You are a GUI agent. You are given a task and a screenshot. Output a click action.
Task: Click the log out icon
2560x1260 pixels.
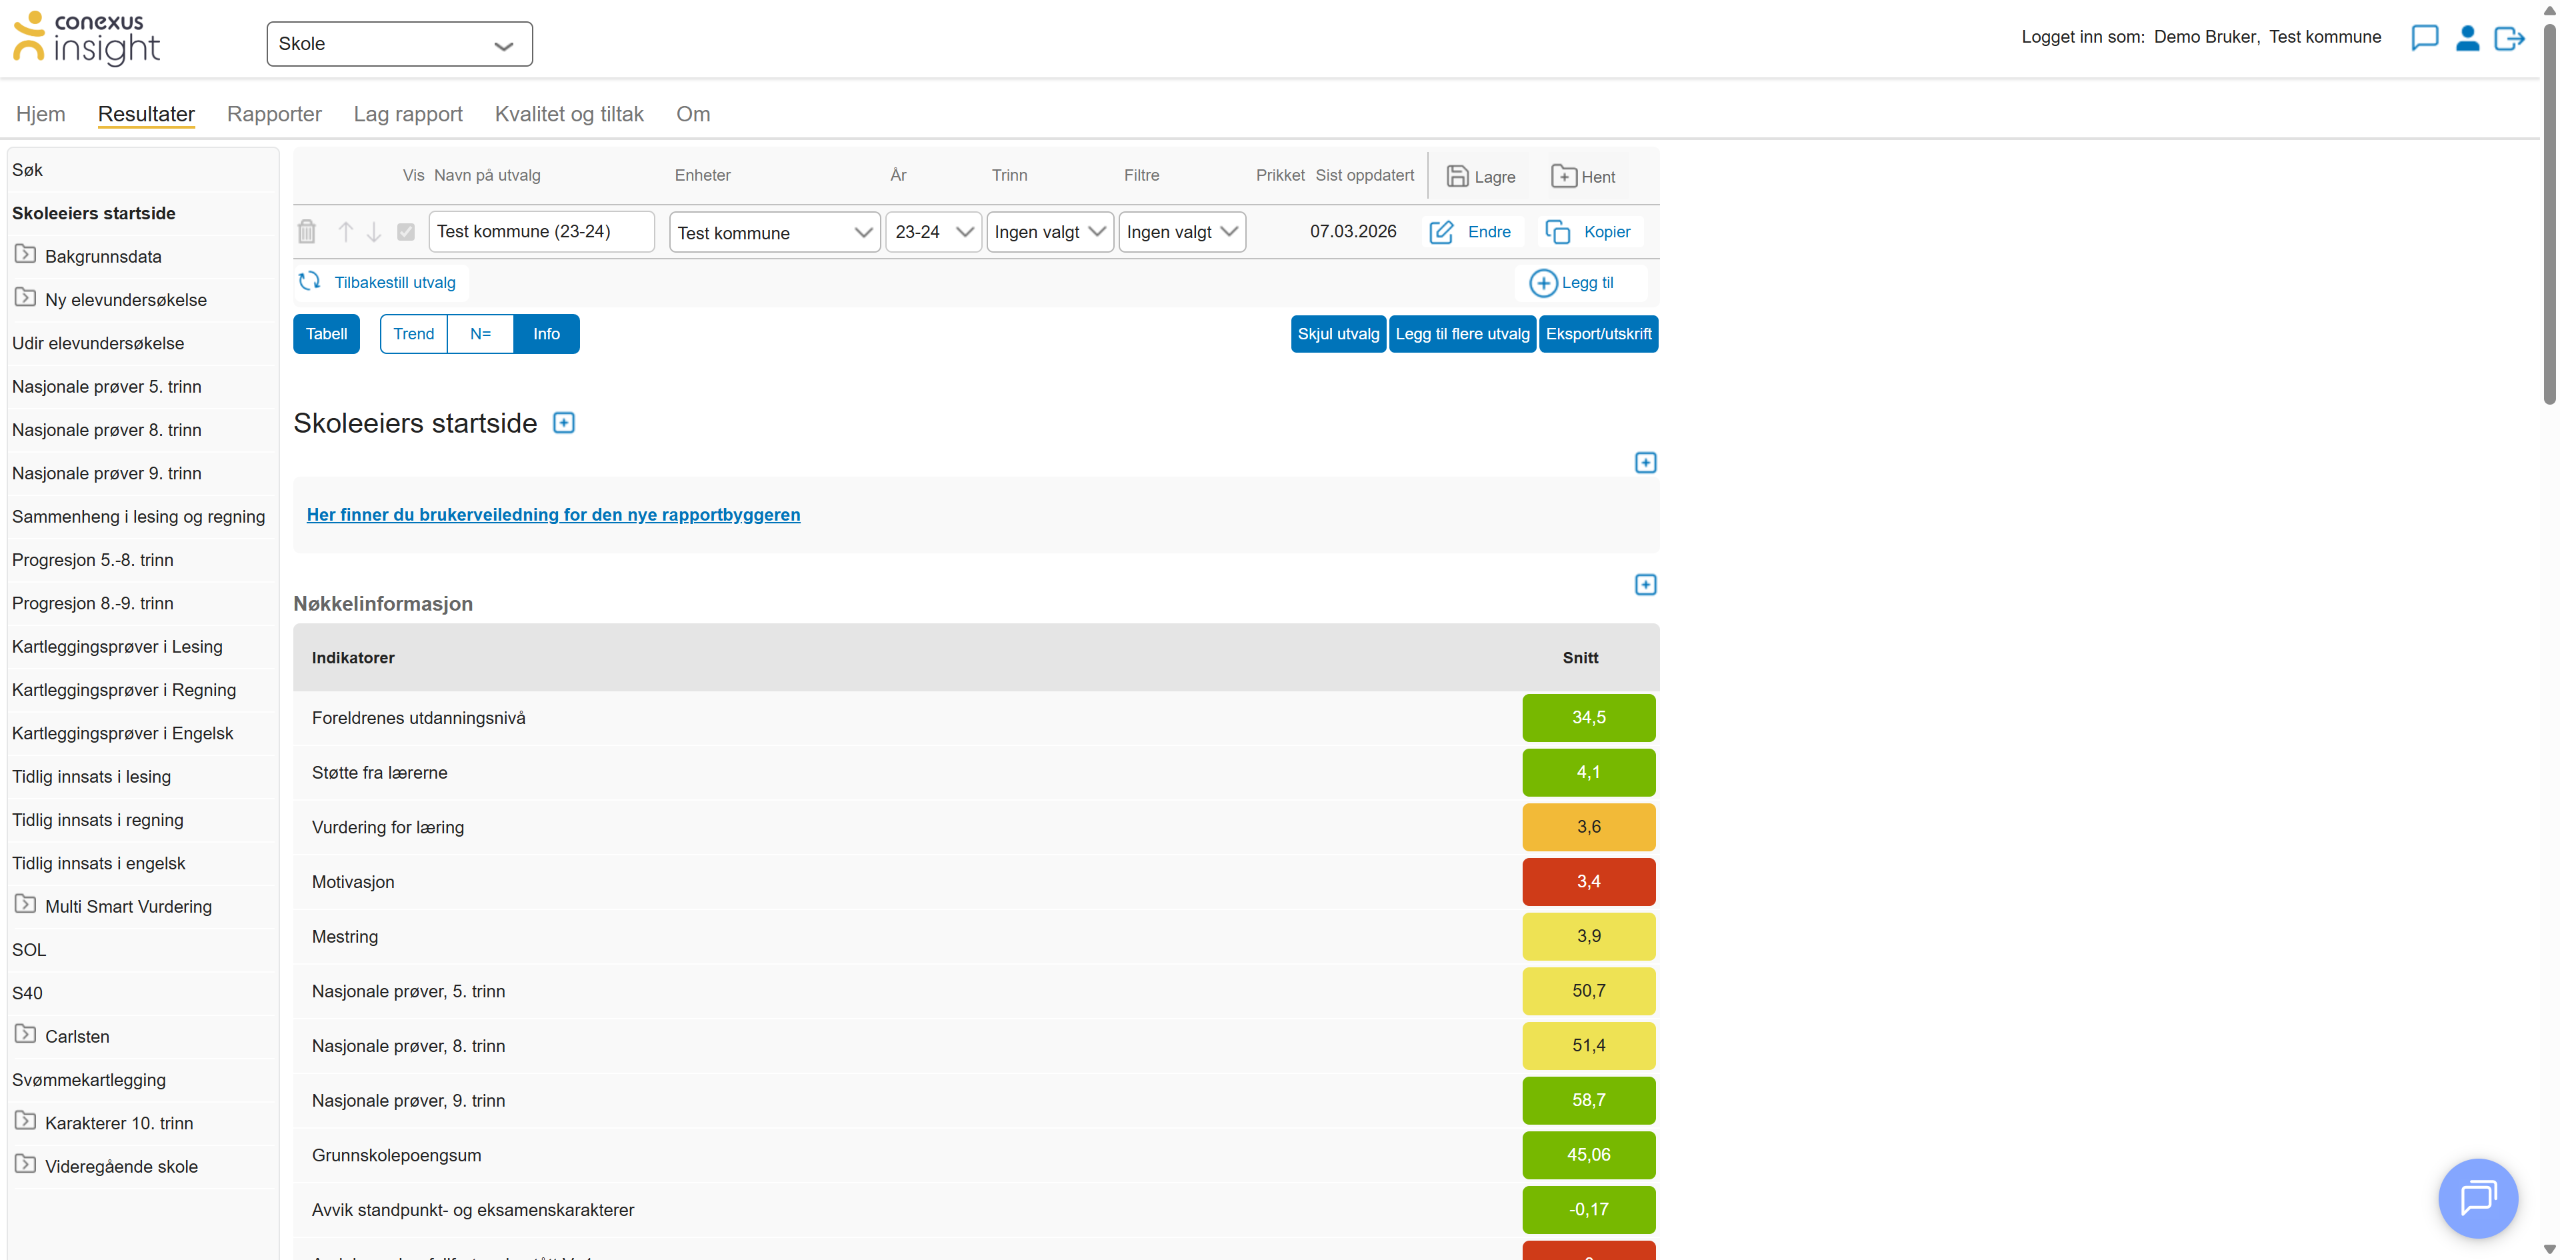point(2509,38)
